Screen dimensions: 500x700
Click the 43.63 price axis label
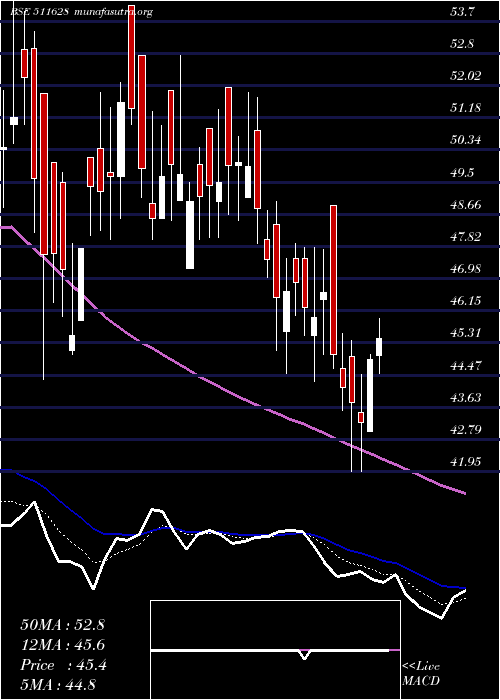pos(466,398)
